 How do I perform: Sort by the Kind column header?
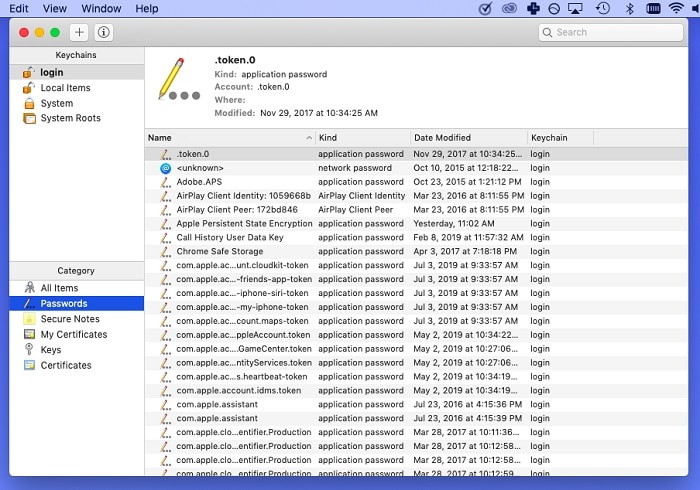pos(362,138)
